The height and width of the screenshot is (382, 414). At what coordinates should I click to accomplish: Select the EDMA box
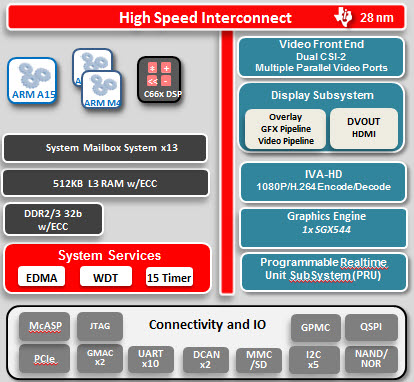pos(42,277)
